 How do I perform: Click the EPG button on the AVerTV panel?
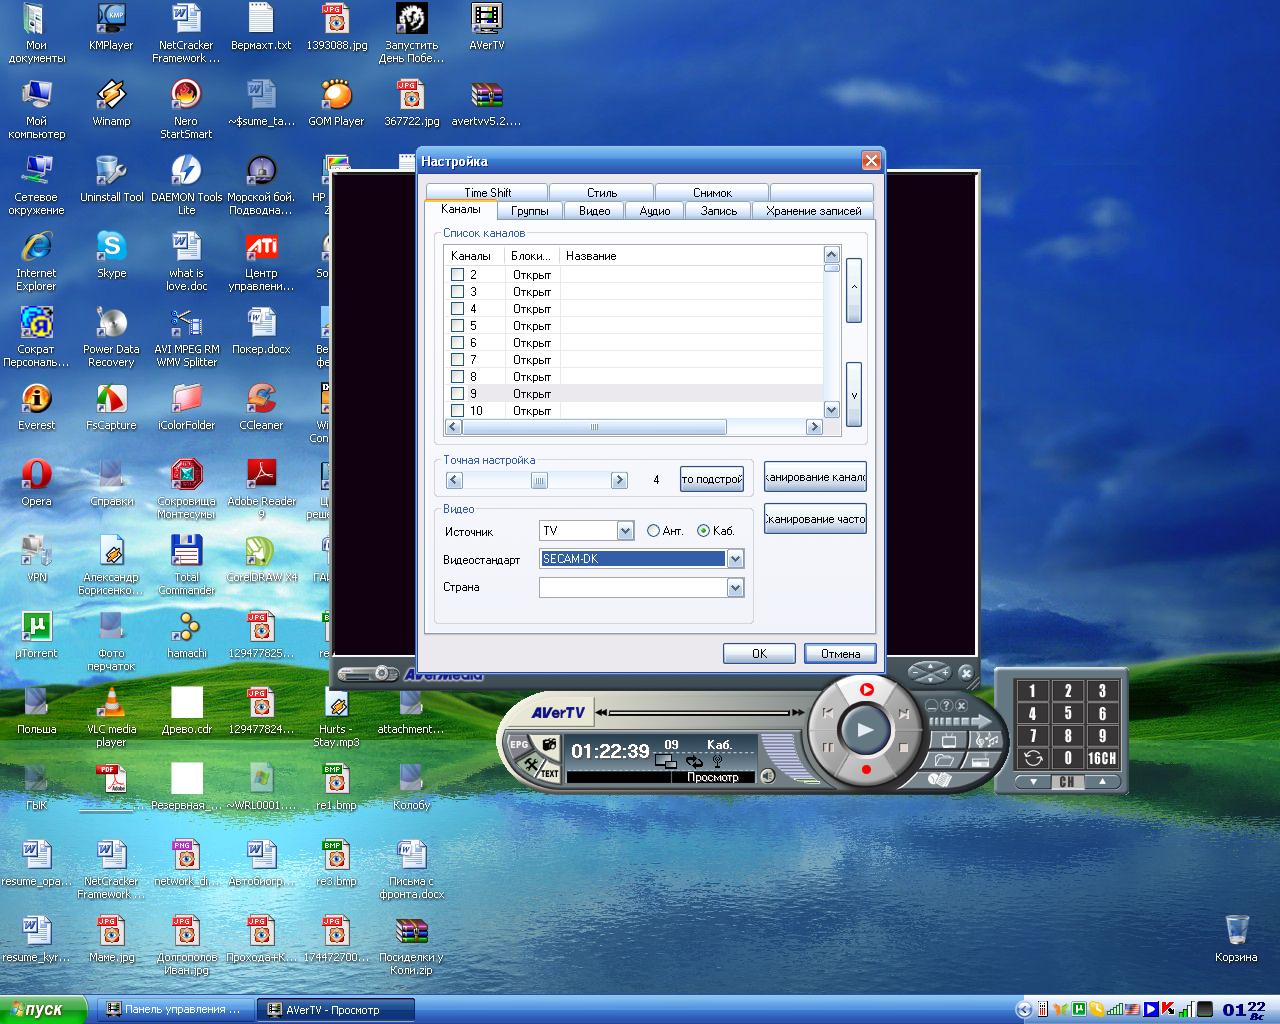pyautogui.click(x=519, y=745)
